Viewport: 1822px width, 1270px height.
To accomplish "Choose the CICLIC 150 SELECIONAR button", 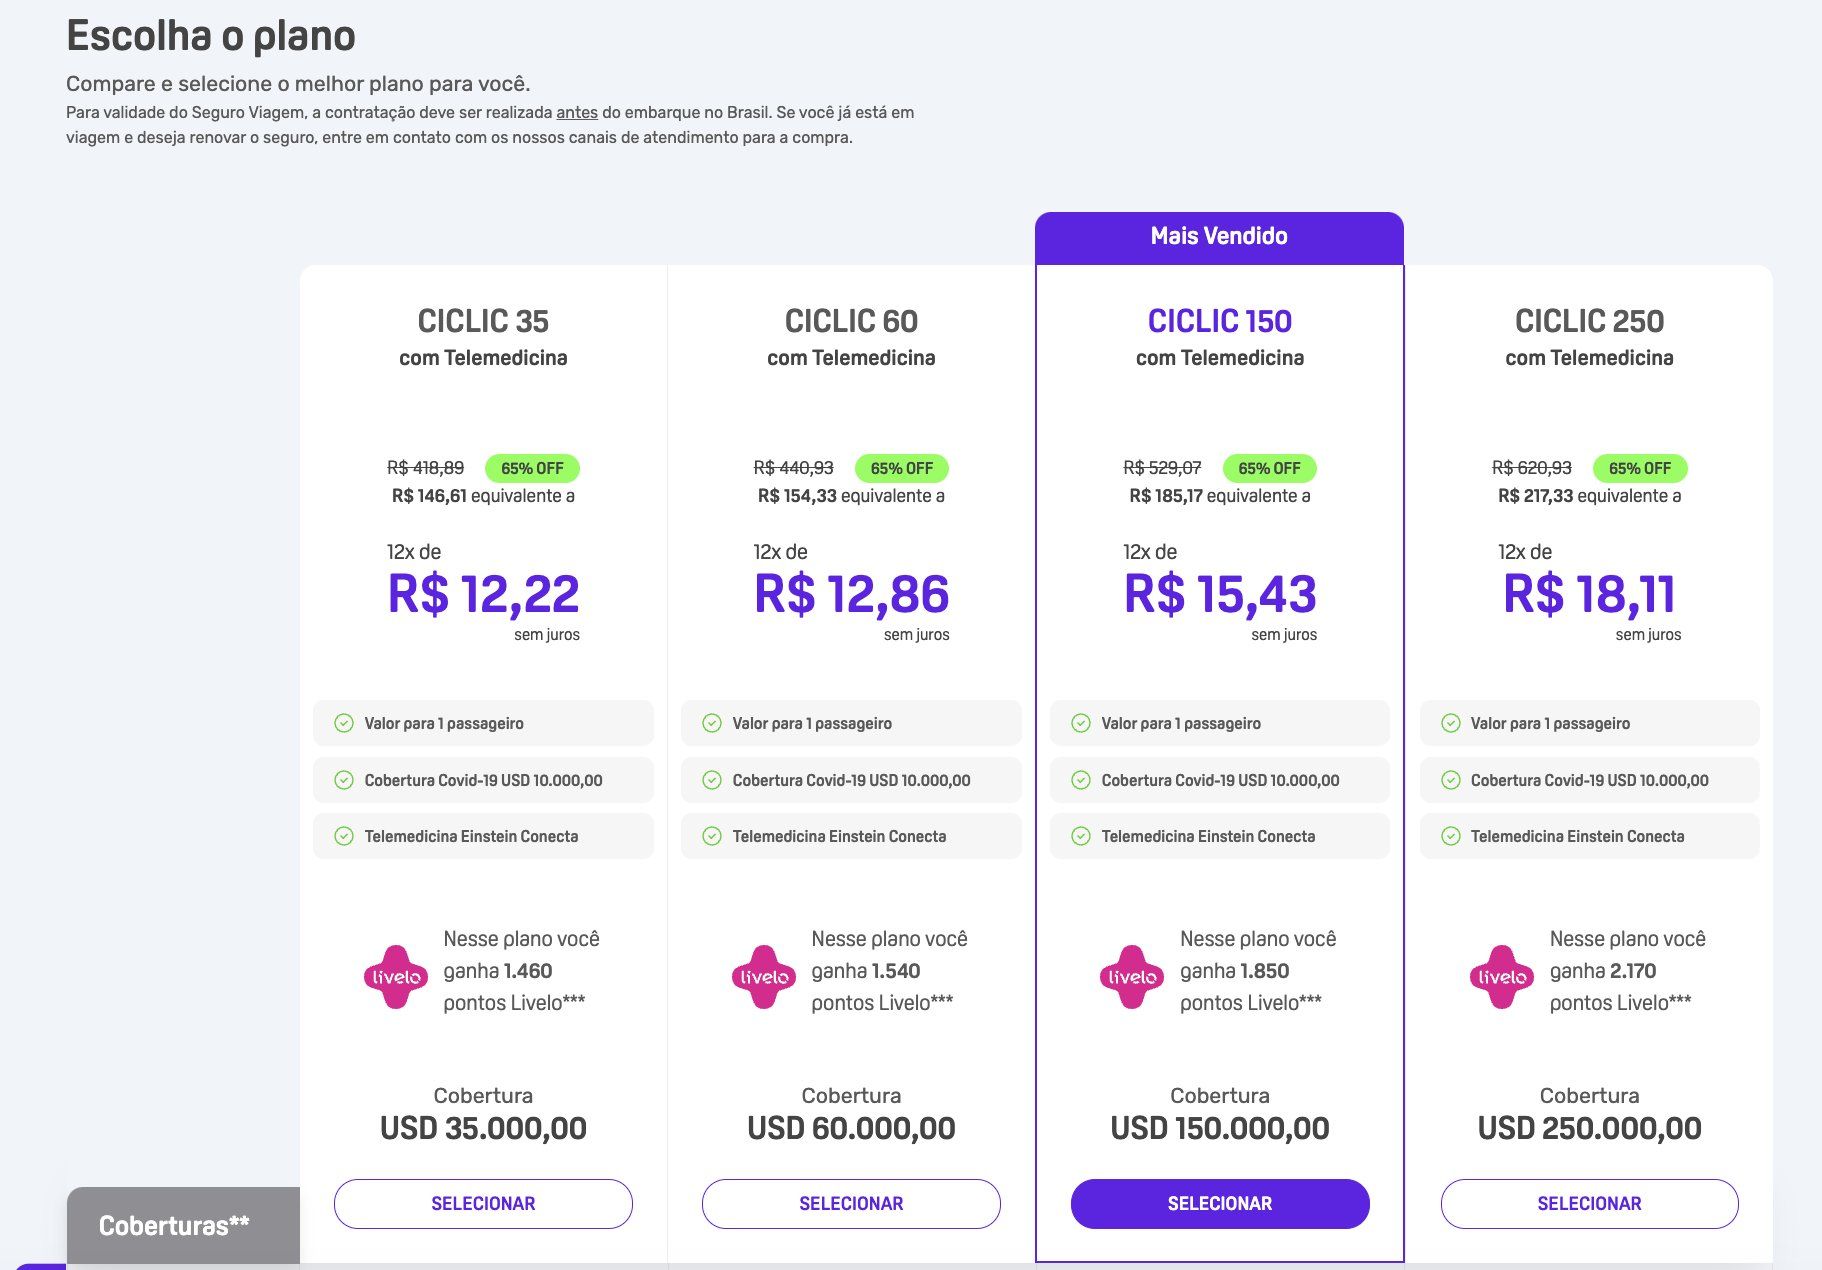I will pos(1220,1204).
